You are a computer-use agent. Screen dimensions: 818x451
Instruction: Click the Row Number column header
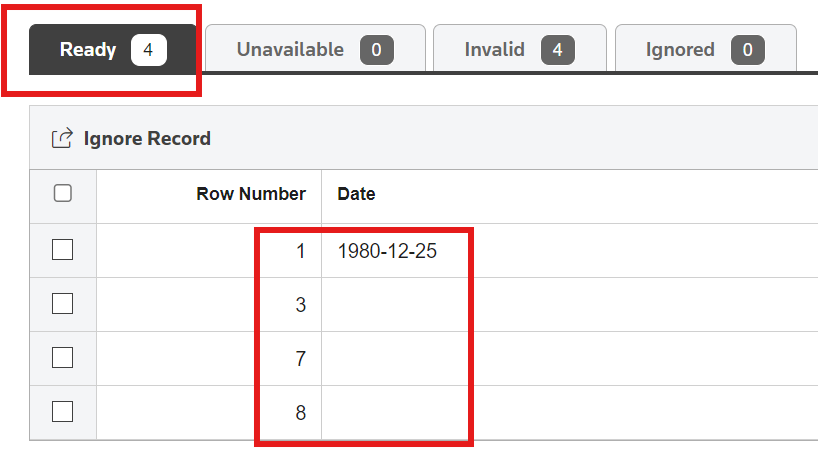click(x=251, y=194)
